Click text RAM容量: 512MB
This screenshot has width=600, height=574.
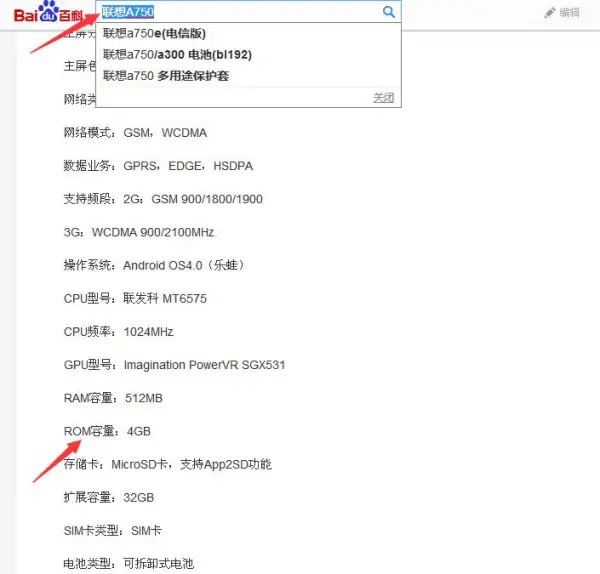[113, 398]
